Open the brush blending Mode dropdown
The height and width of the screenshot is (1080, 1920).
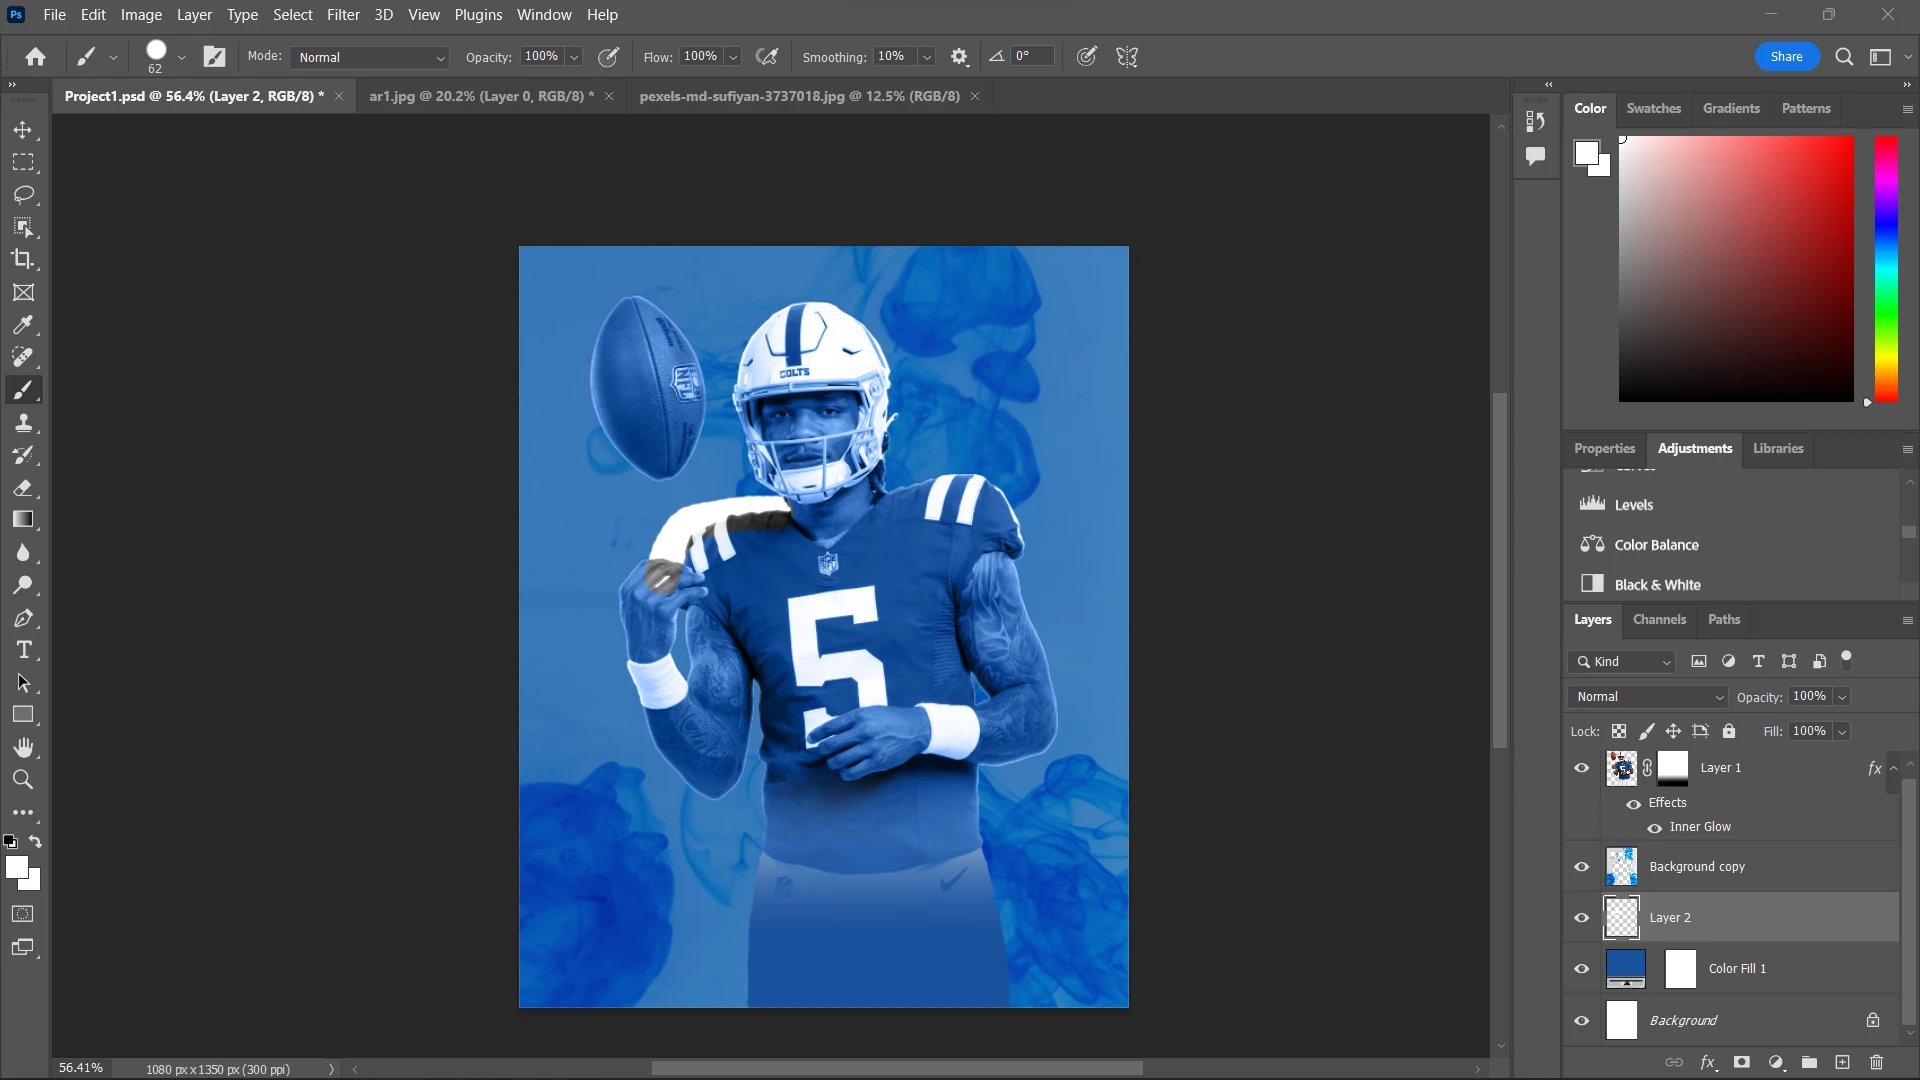pyautogui.click(x=370, y=58)
